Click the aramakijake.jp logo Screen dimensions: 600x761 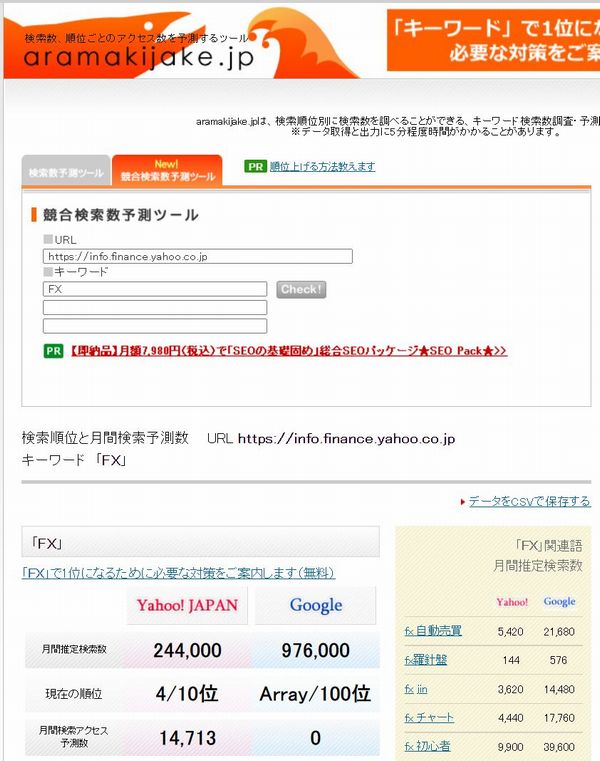click(x=139, y=57)
